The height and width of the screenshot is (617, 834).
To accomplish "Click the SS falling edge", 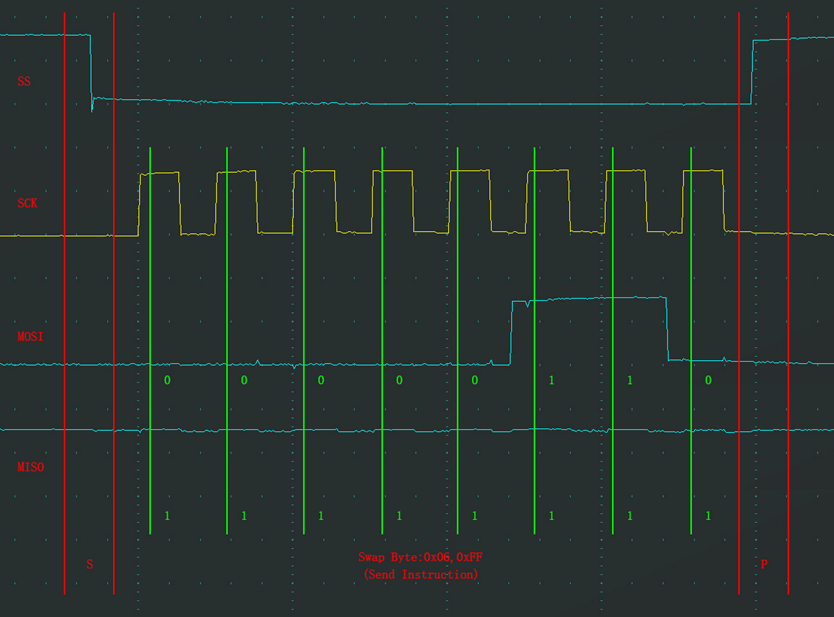I will [x=91, y=68].
